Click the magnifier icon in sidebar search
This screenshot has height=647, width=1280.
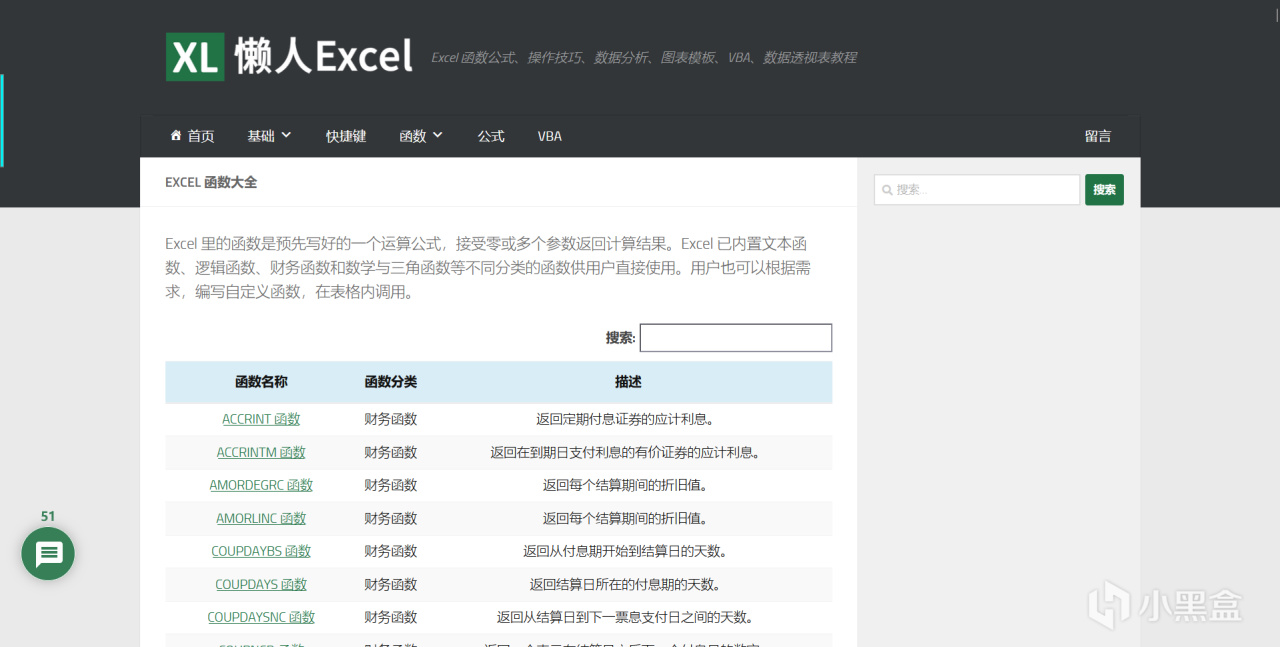(887, 189)
